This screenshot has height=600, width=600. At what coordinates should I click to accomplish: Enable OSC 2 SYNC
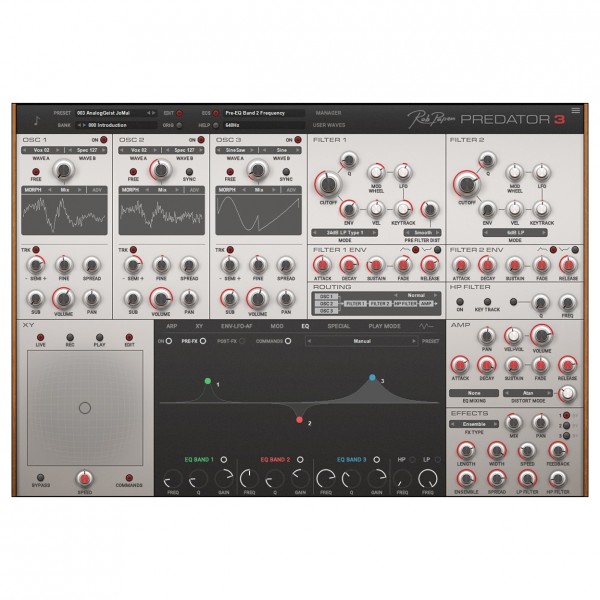[x=189, y=171]
